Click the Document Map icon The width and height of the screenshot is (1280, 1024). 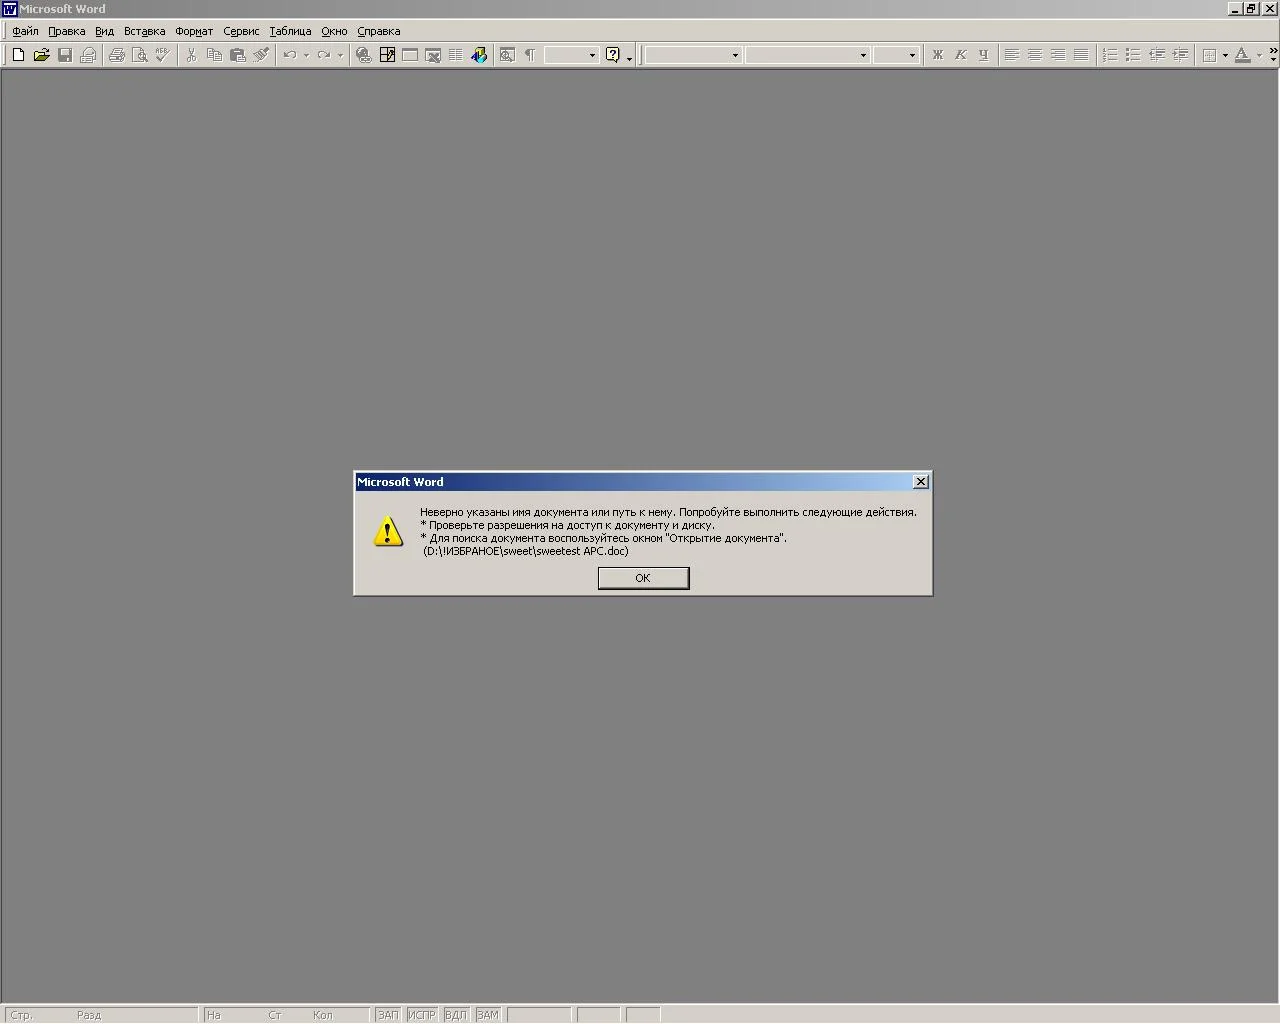point(507,55)
